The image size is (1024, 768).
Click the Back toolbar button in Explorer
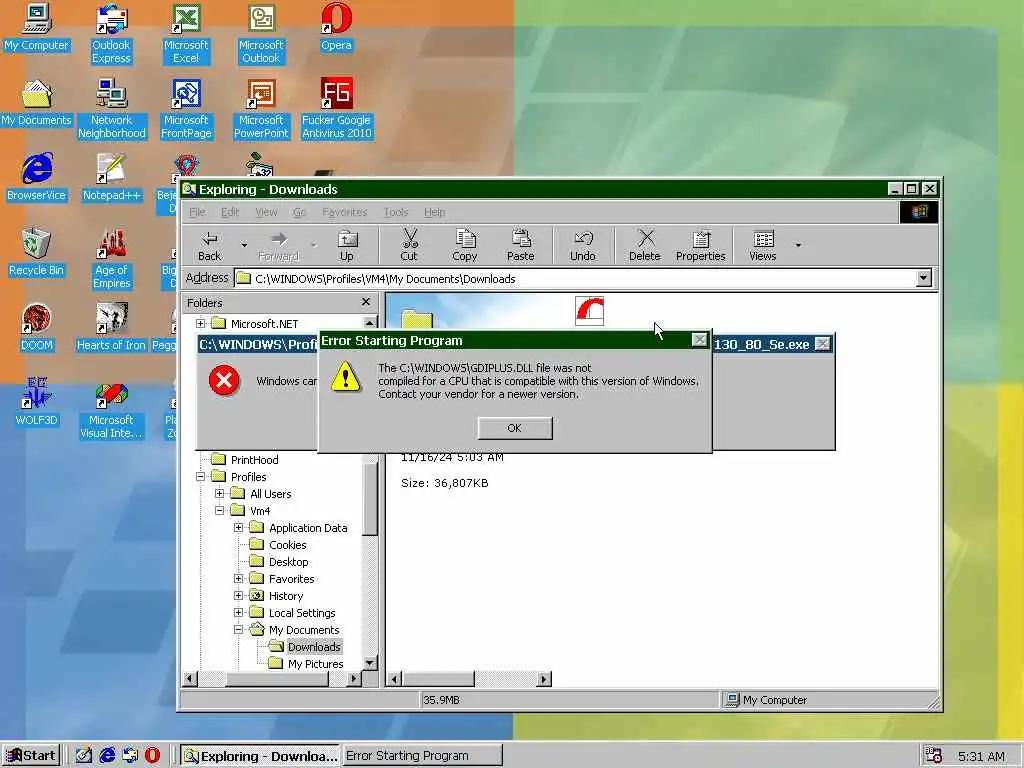pyautogui.click(x=210, y=246)
